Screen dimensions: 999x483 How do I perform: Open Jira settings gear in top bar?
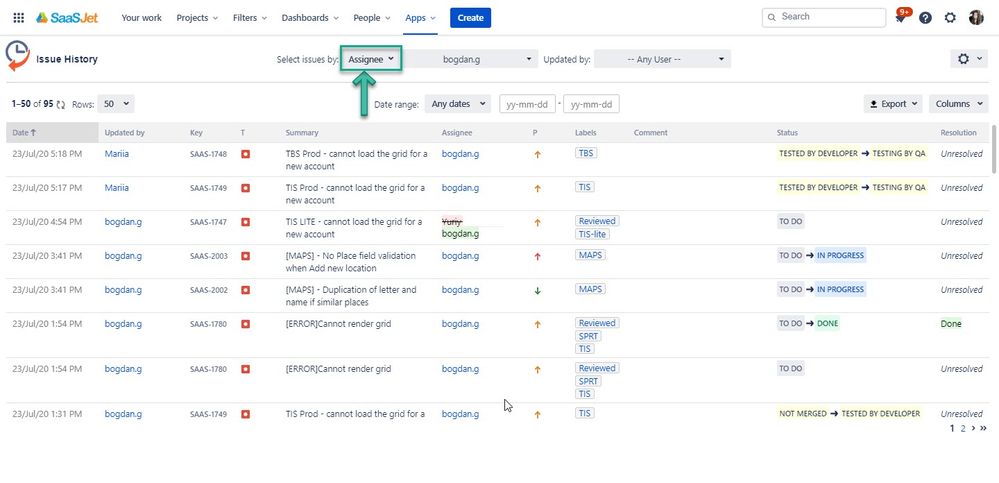(x=950, y=18)
